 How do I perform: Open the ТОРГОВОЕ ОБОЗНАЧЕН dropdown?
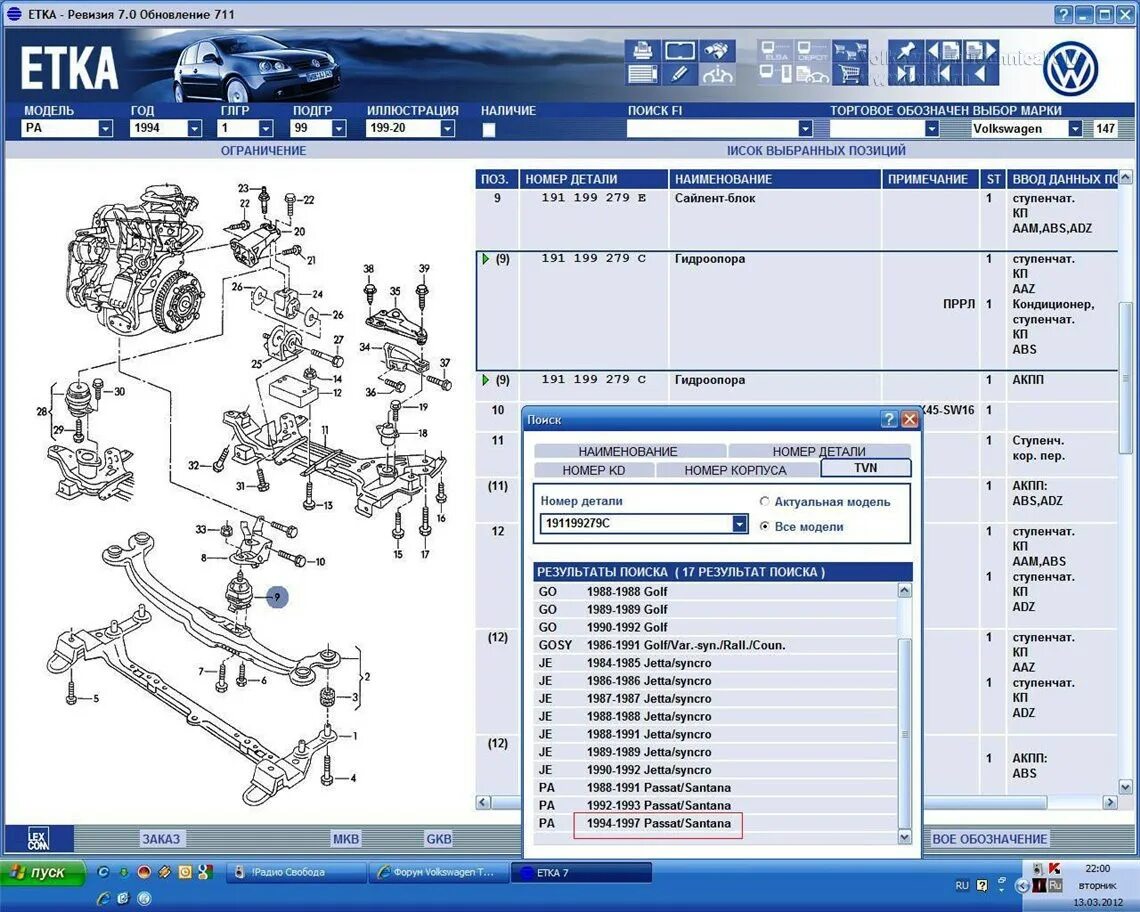[931, 129]
